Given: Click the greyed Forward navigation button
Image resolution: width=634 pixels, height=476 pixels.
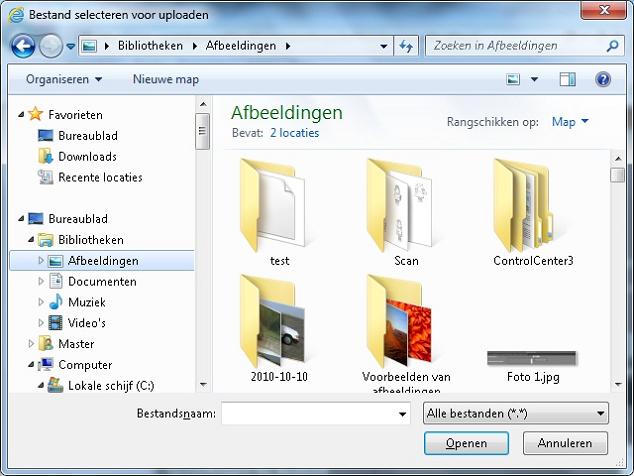Looking at the screenshot, I should pyautogui.click(x=51, y=46).
